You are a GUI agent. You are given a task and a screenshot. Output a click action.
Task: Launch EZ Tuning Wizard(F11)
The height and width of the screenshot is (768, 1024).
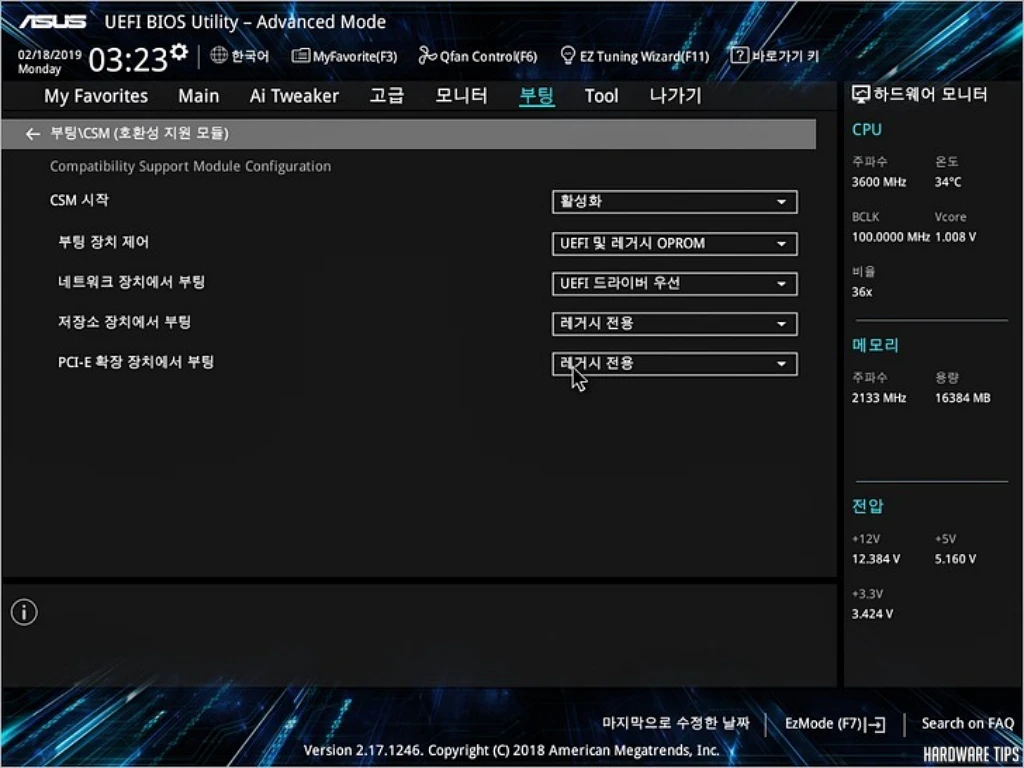(635, 56)
